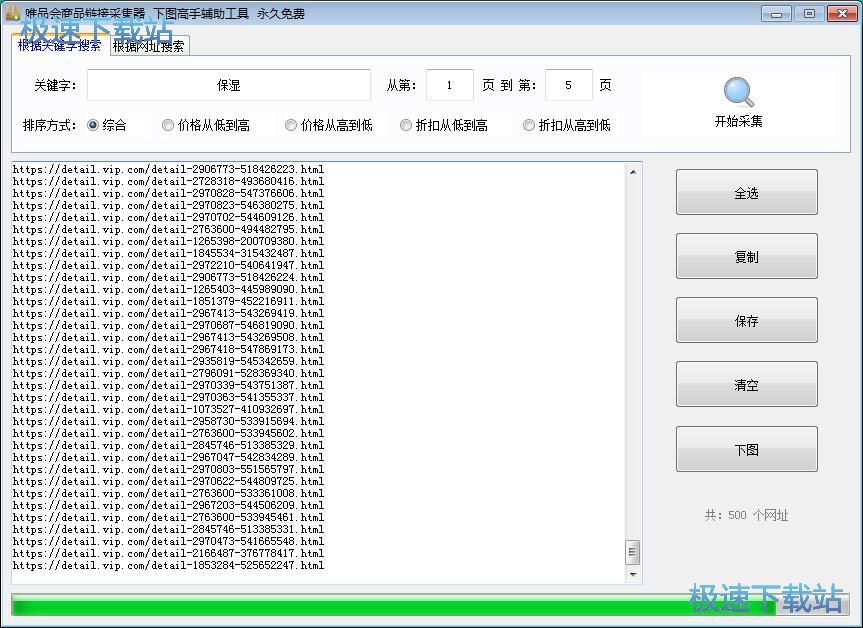This screenshot has width=863, height=628.
Task: Click URL detail-2763600-533361008.html
Action: (168, 493)
